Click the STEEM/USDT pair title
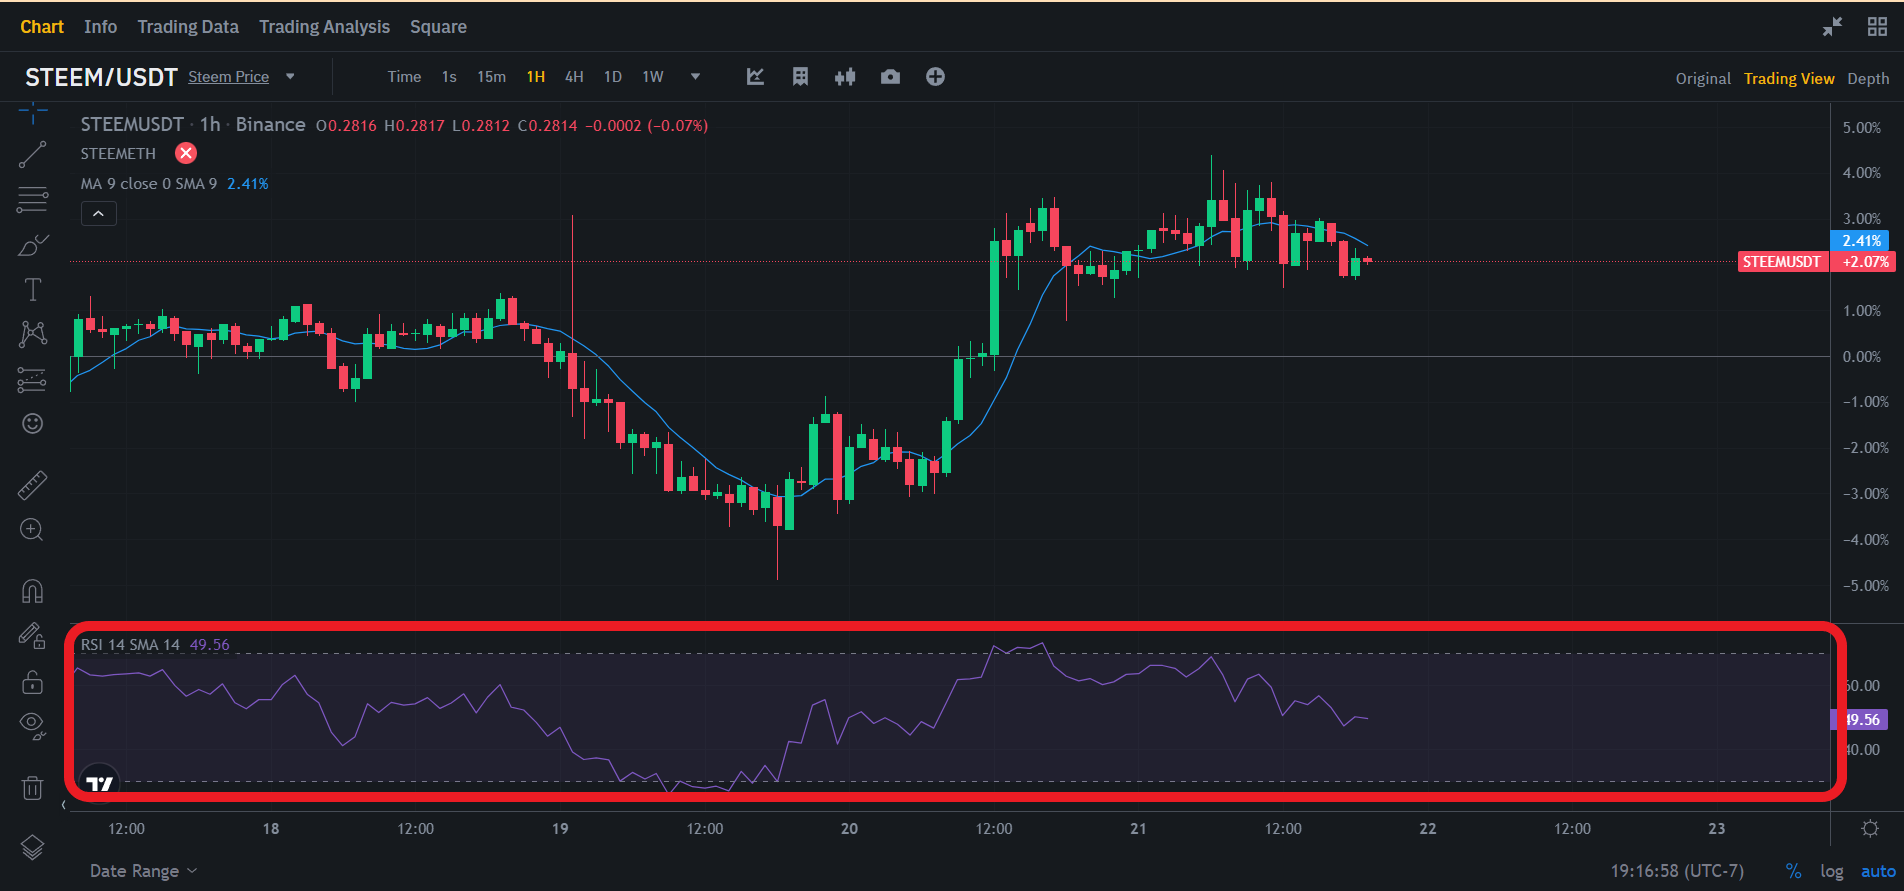Viewport: 1904px width, 891px height. coord(101,77)
